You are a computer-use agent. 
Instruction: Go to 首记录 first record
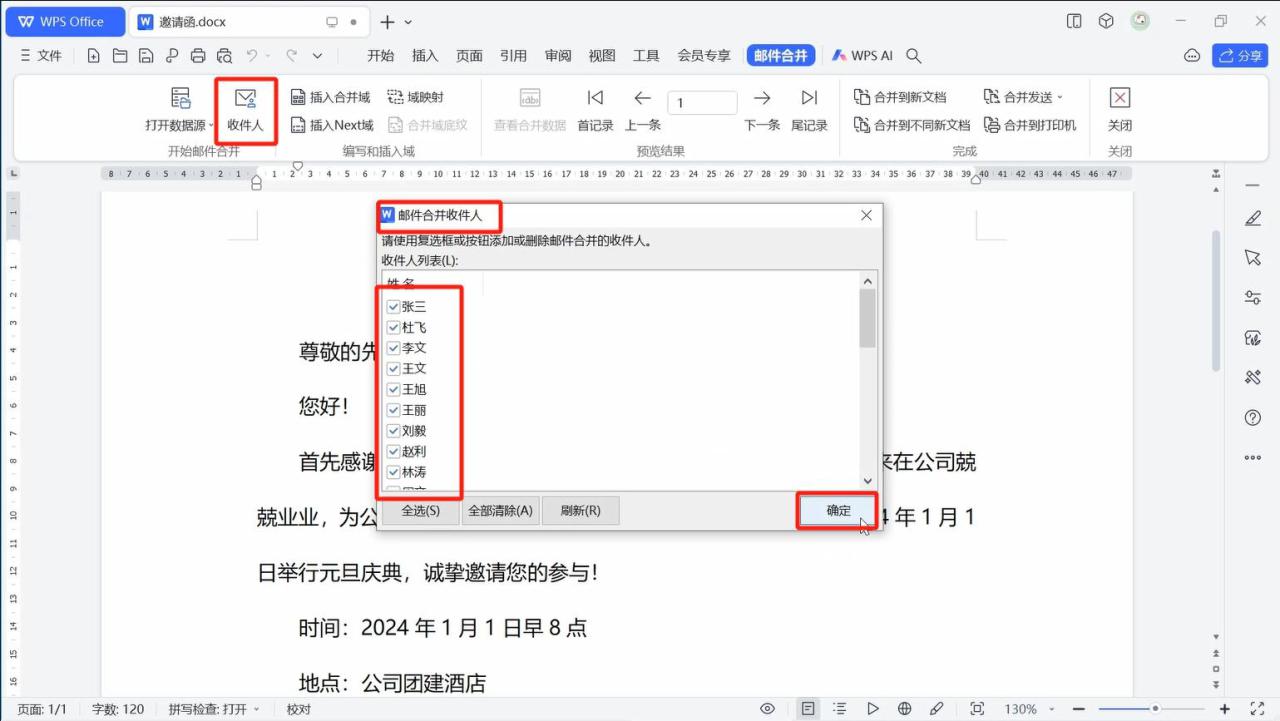pos(595,110)
